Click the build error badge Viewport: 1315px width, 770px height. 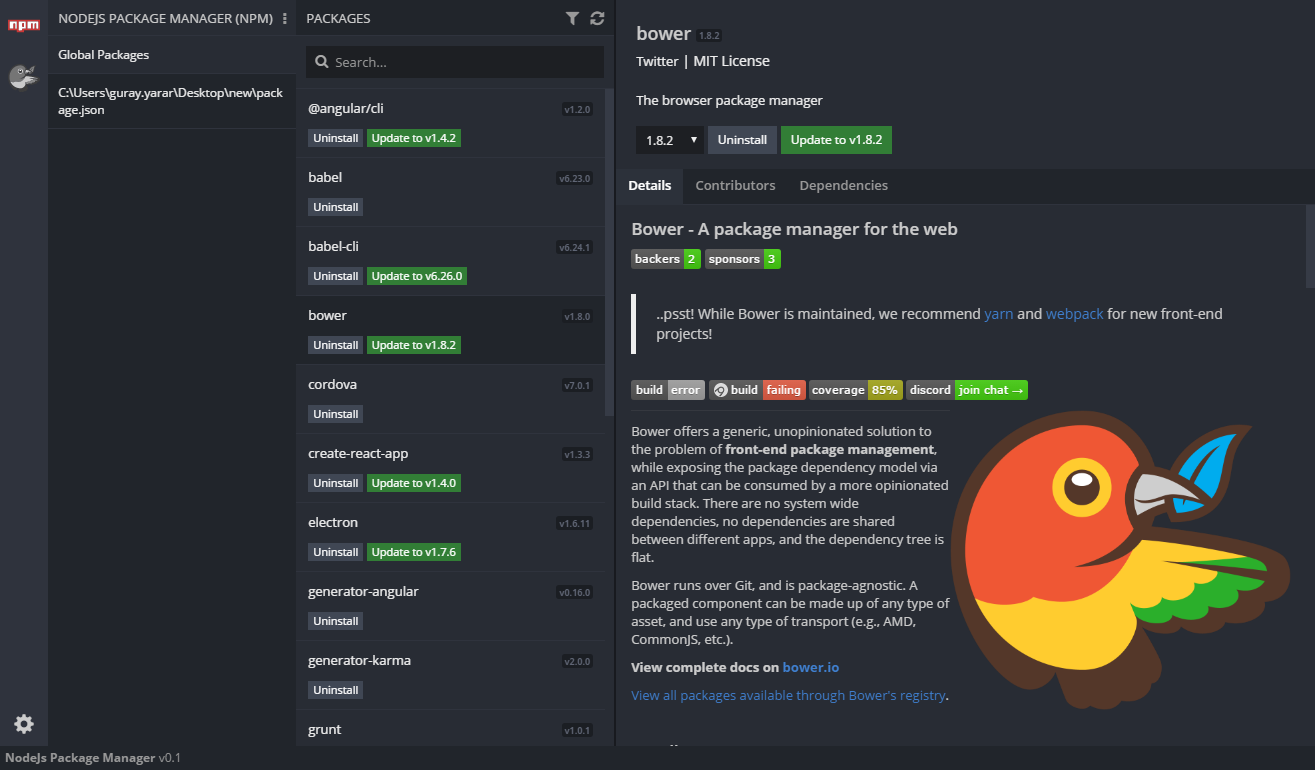point(668,390)
